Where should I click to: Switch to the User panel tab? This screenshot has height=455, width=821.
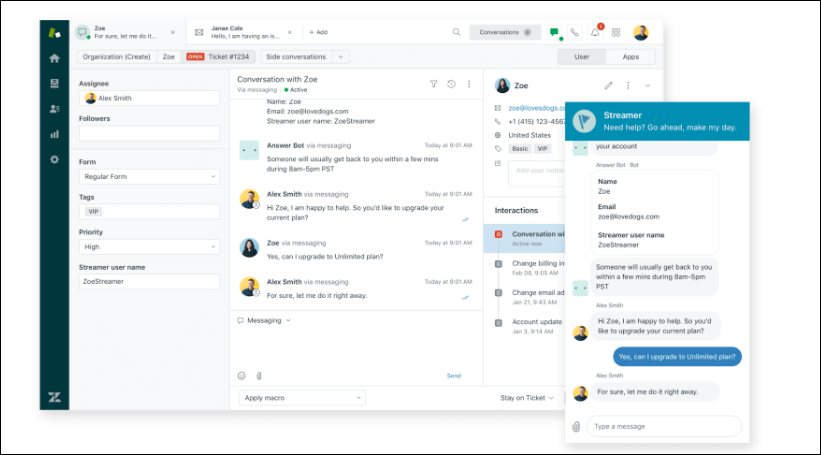point(582,57)
